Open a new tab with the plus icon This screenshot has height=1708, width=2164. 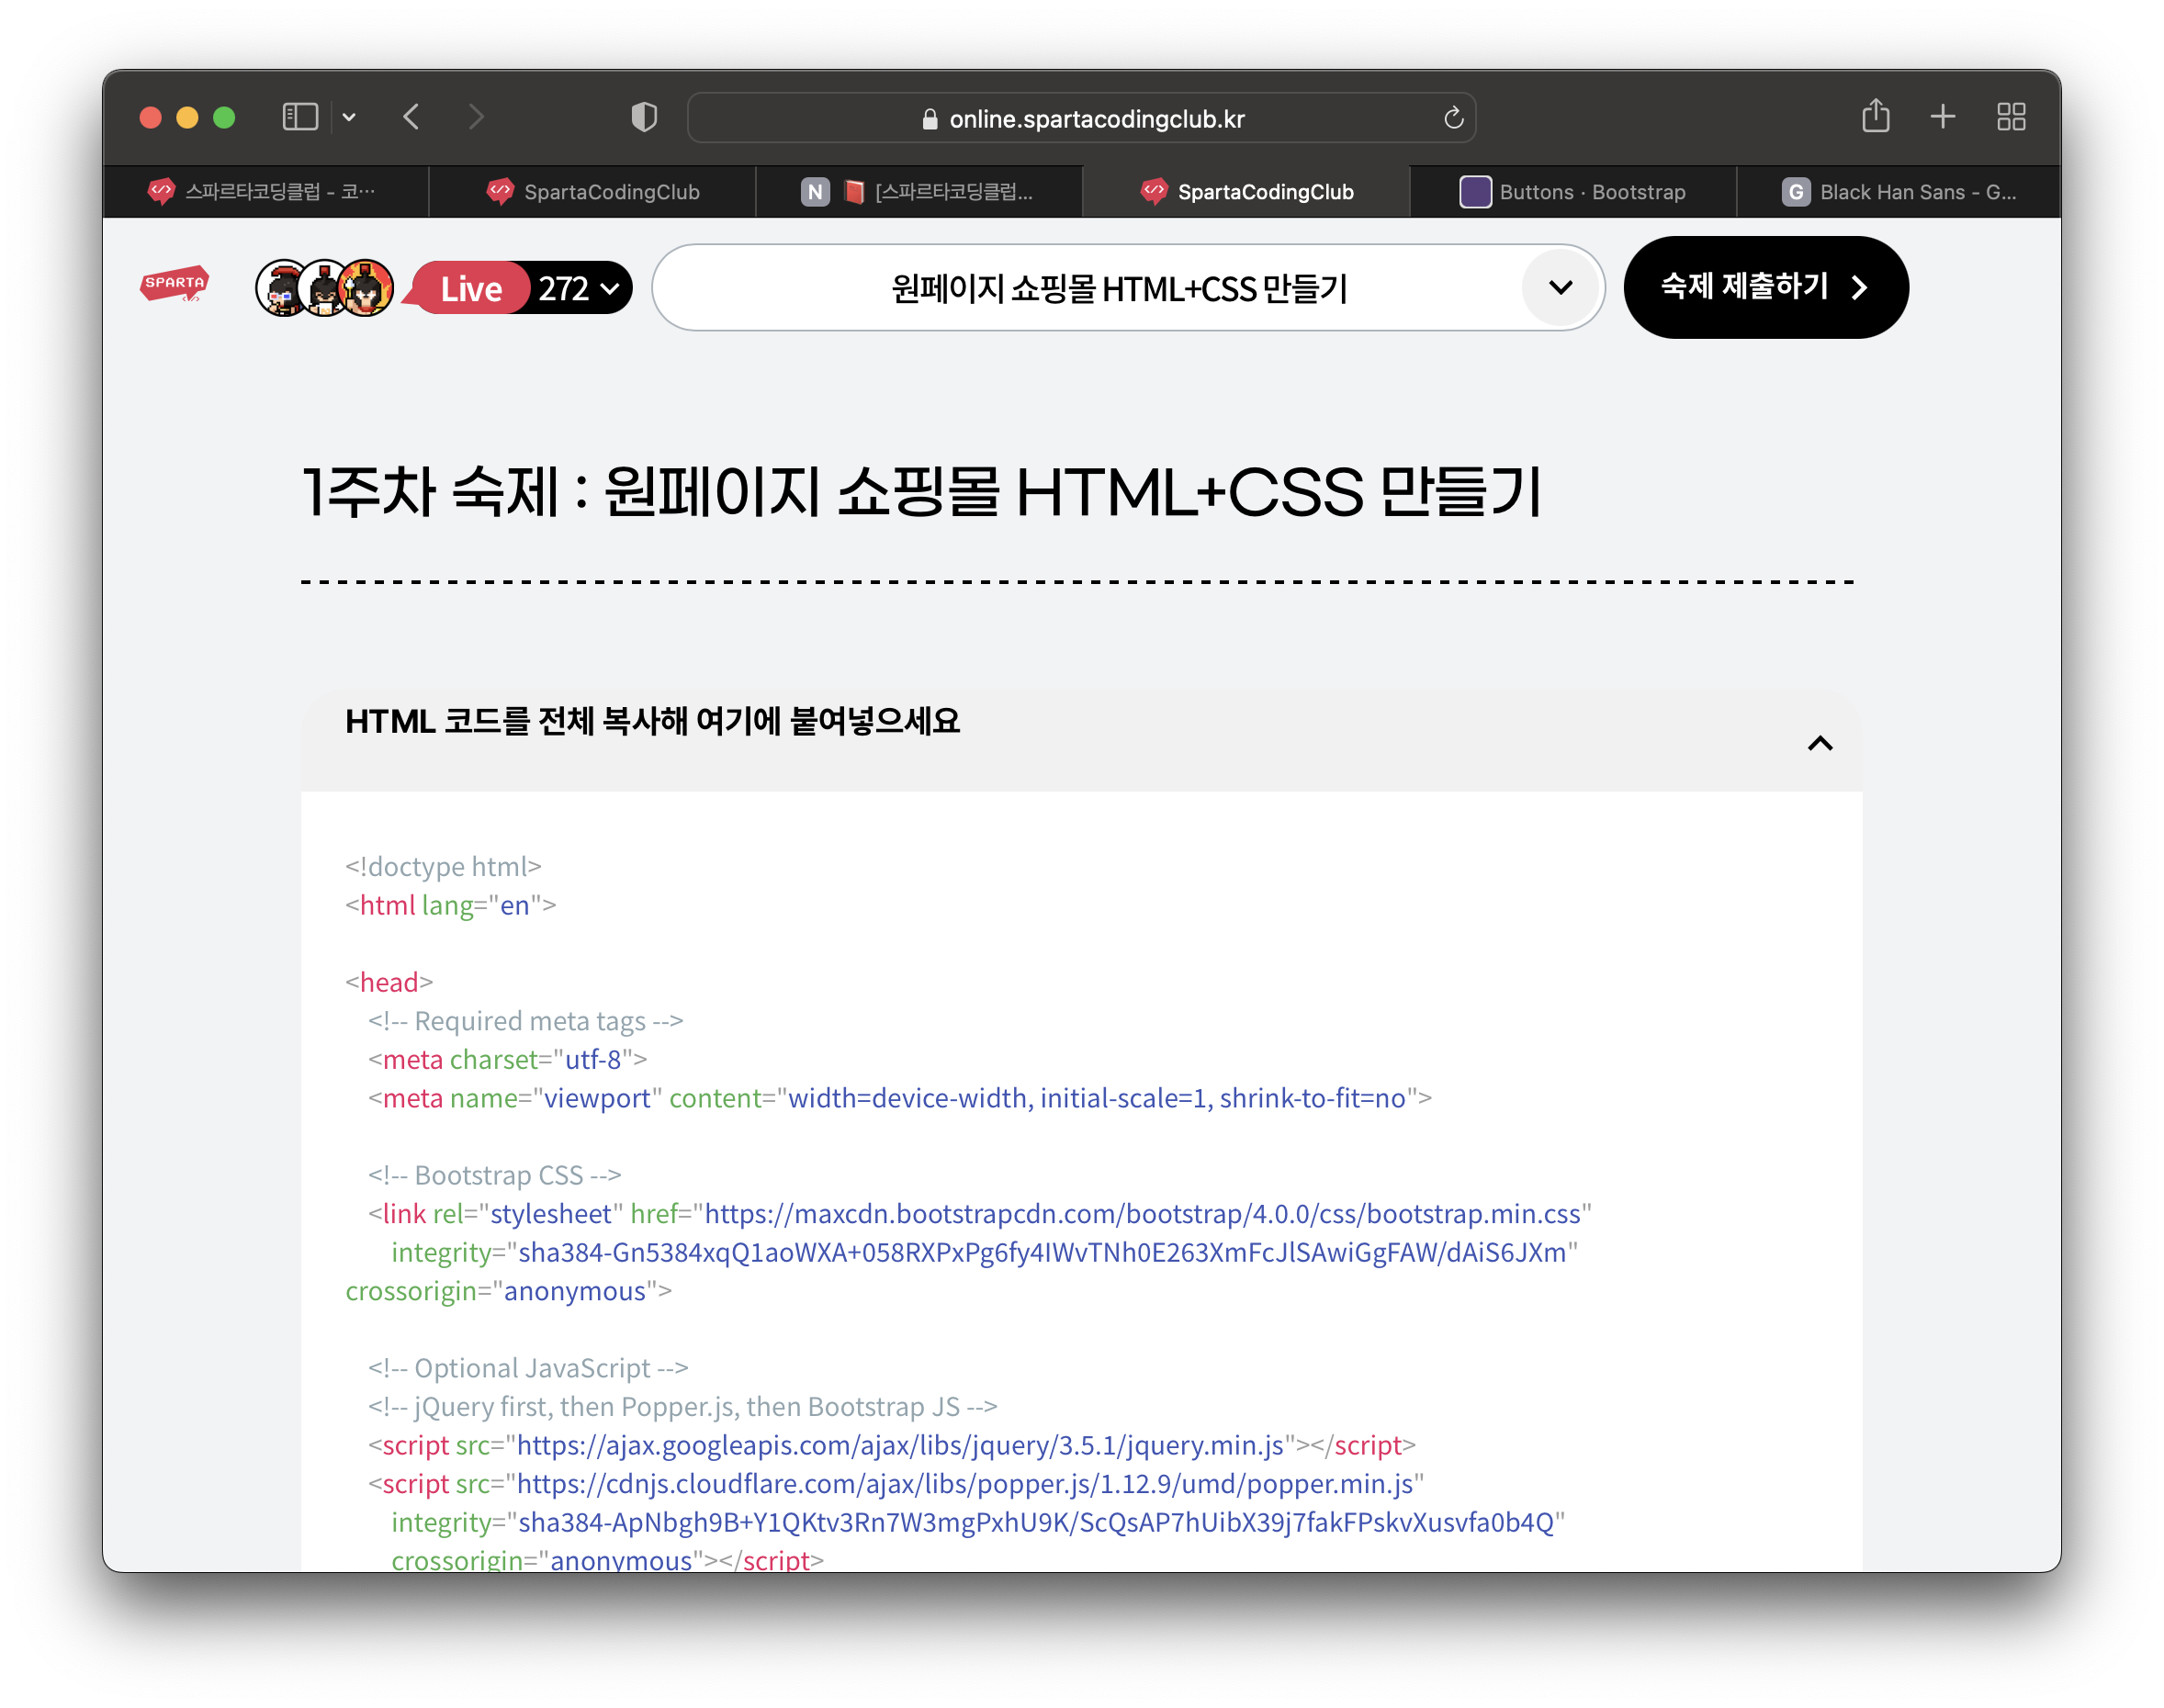(x=1942, y=116)
